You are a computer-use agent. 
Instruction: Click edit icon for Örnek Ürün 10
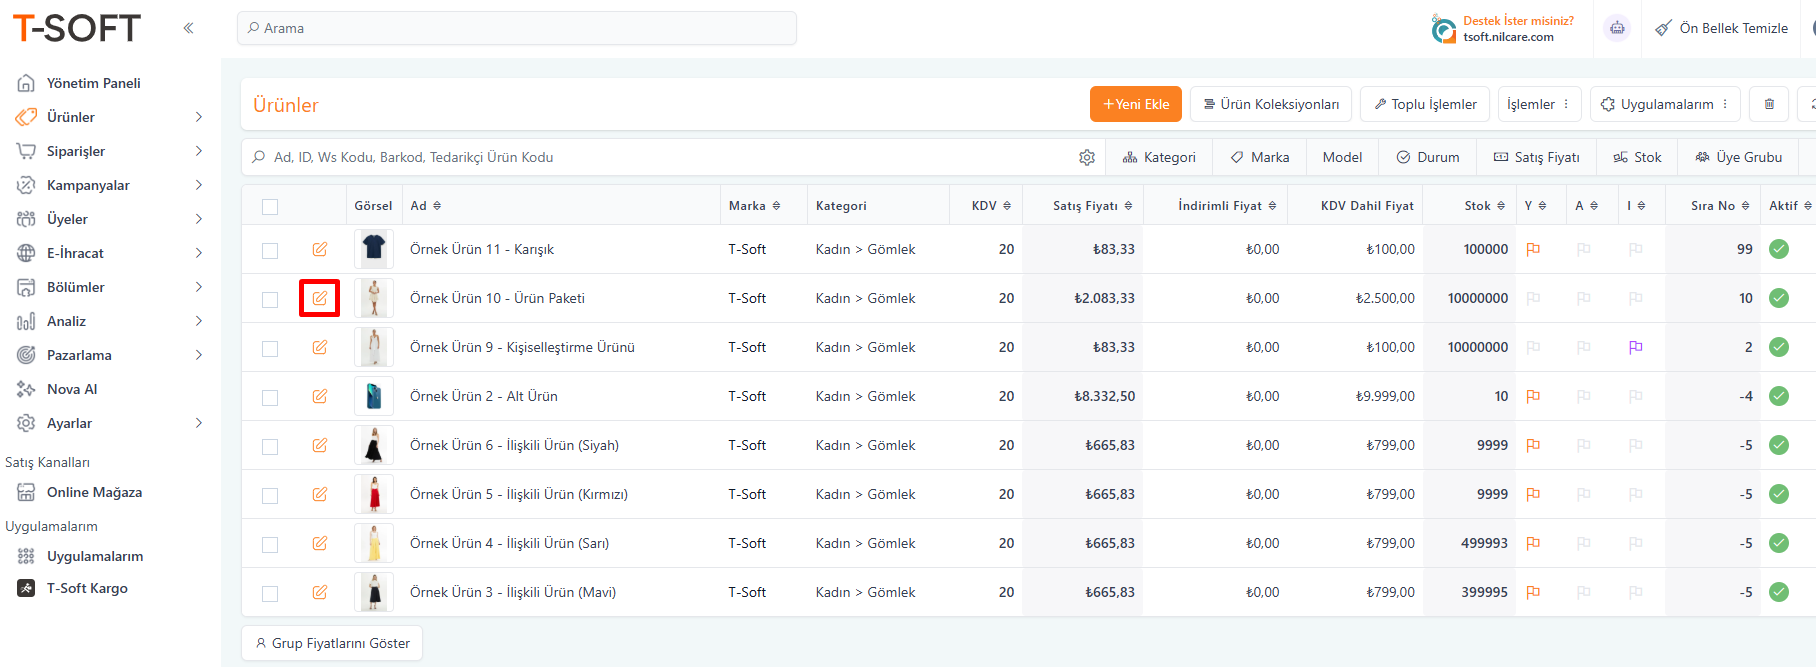pyautogui.click(x=319, y=298)
